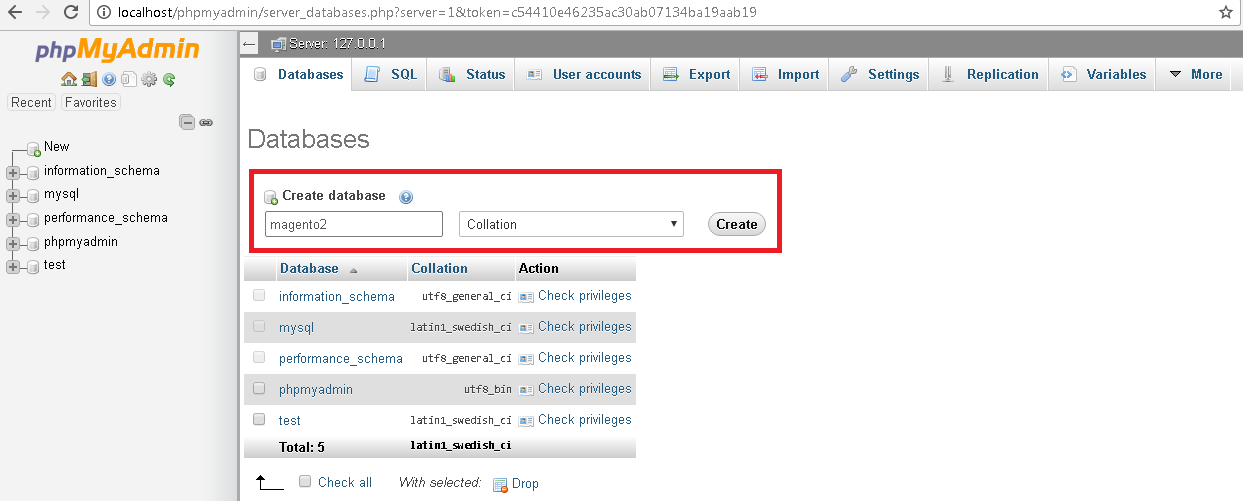
Task: Open the Collation dropdown
Action: point(571,224)
